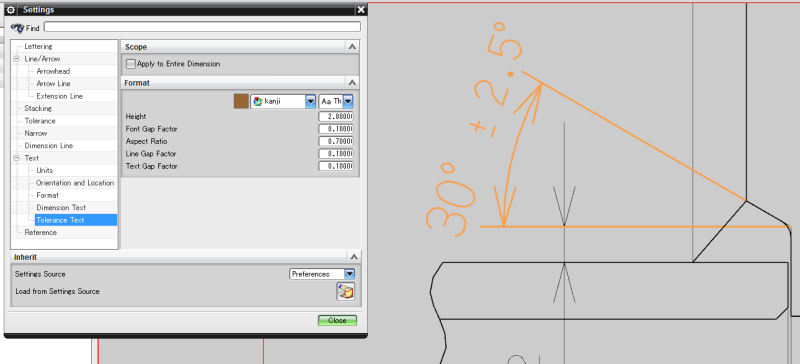This screenshot has height=364, width=800.
Task: Open the Settings Source Preferences dropdown
Action: pyautogui.click(x=349, y=274)
